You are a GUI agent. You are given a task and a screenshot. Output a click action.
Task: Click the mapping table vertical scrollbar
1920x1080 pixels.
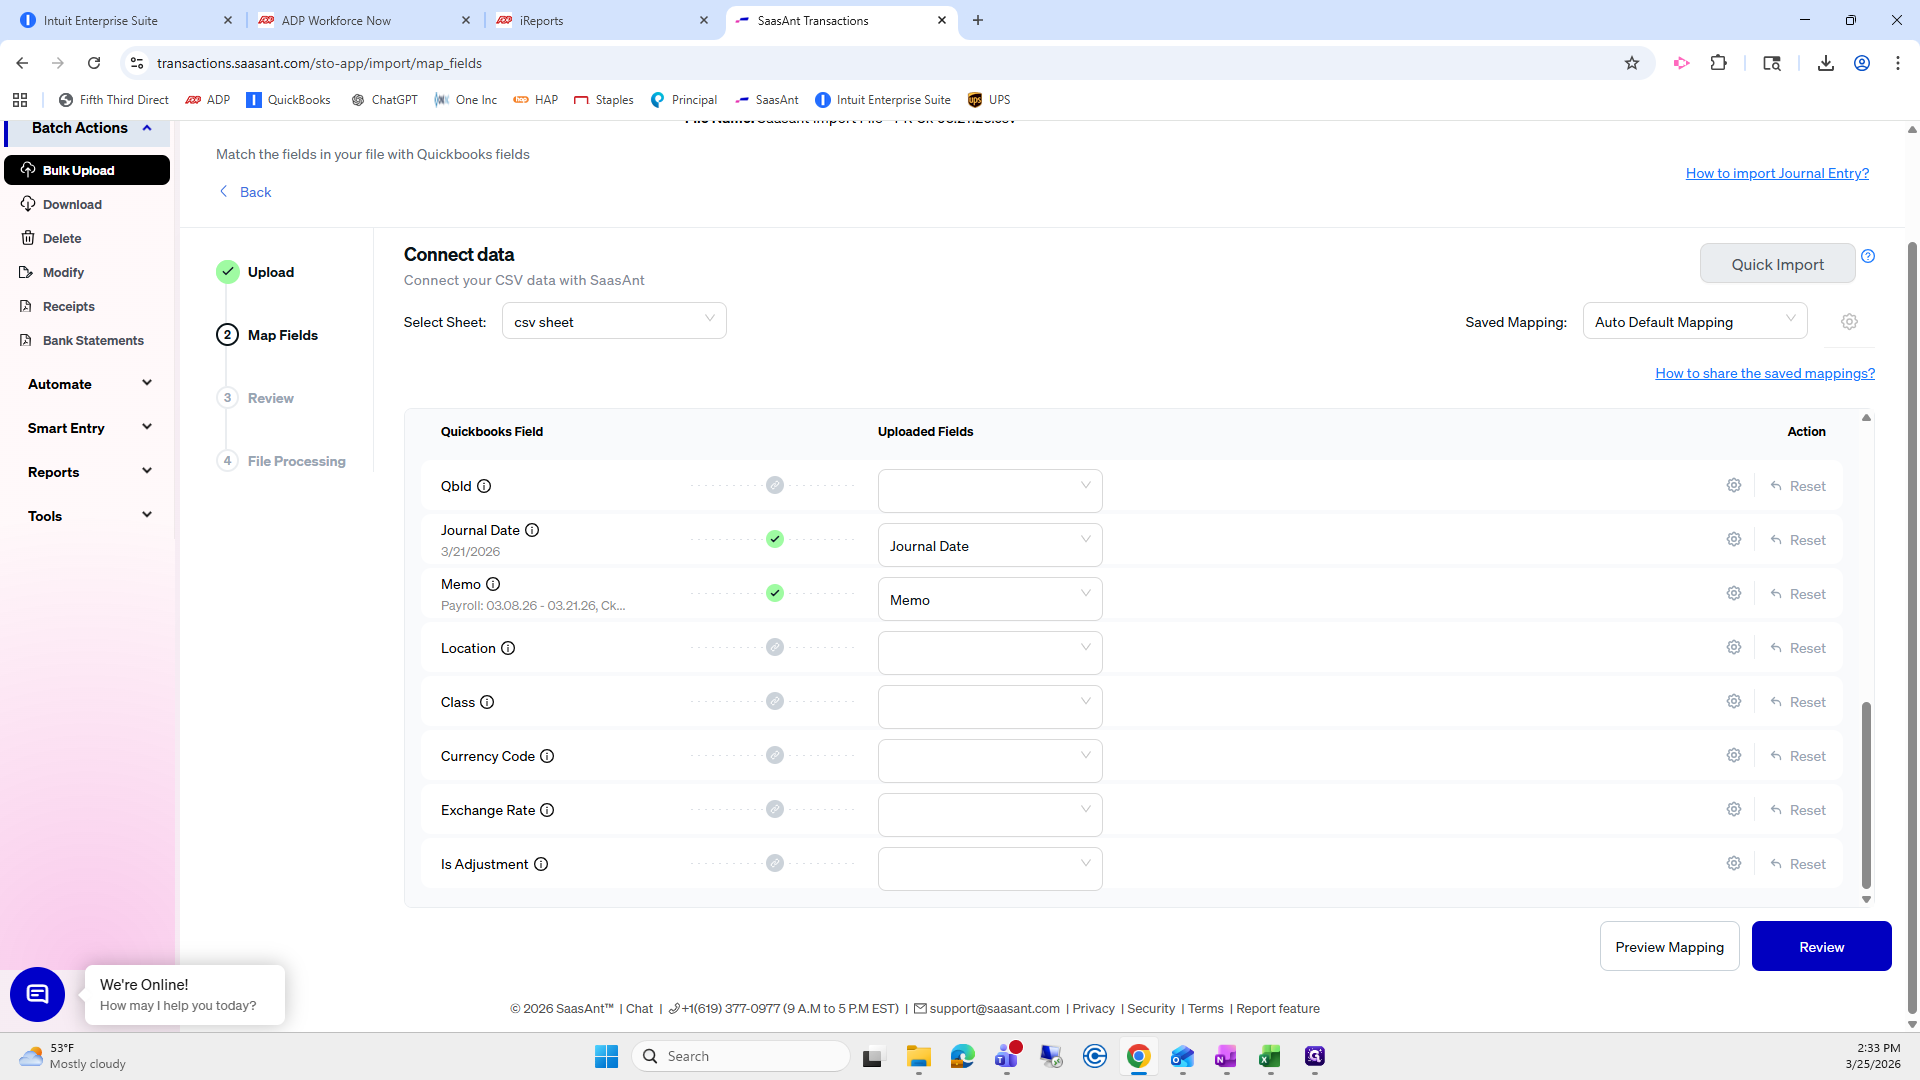pos(1865,795)
